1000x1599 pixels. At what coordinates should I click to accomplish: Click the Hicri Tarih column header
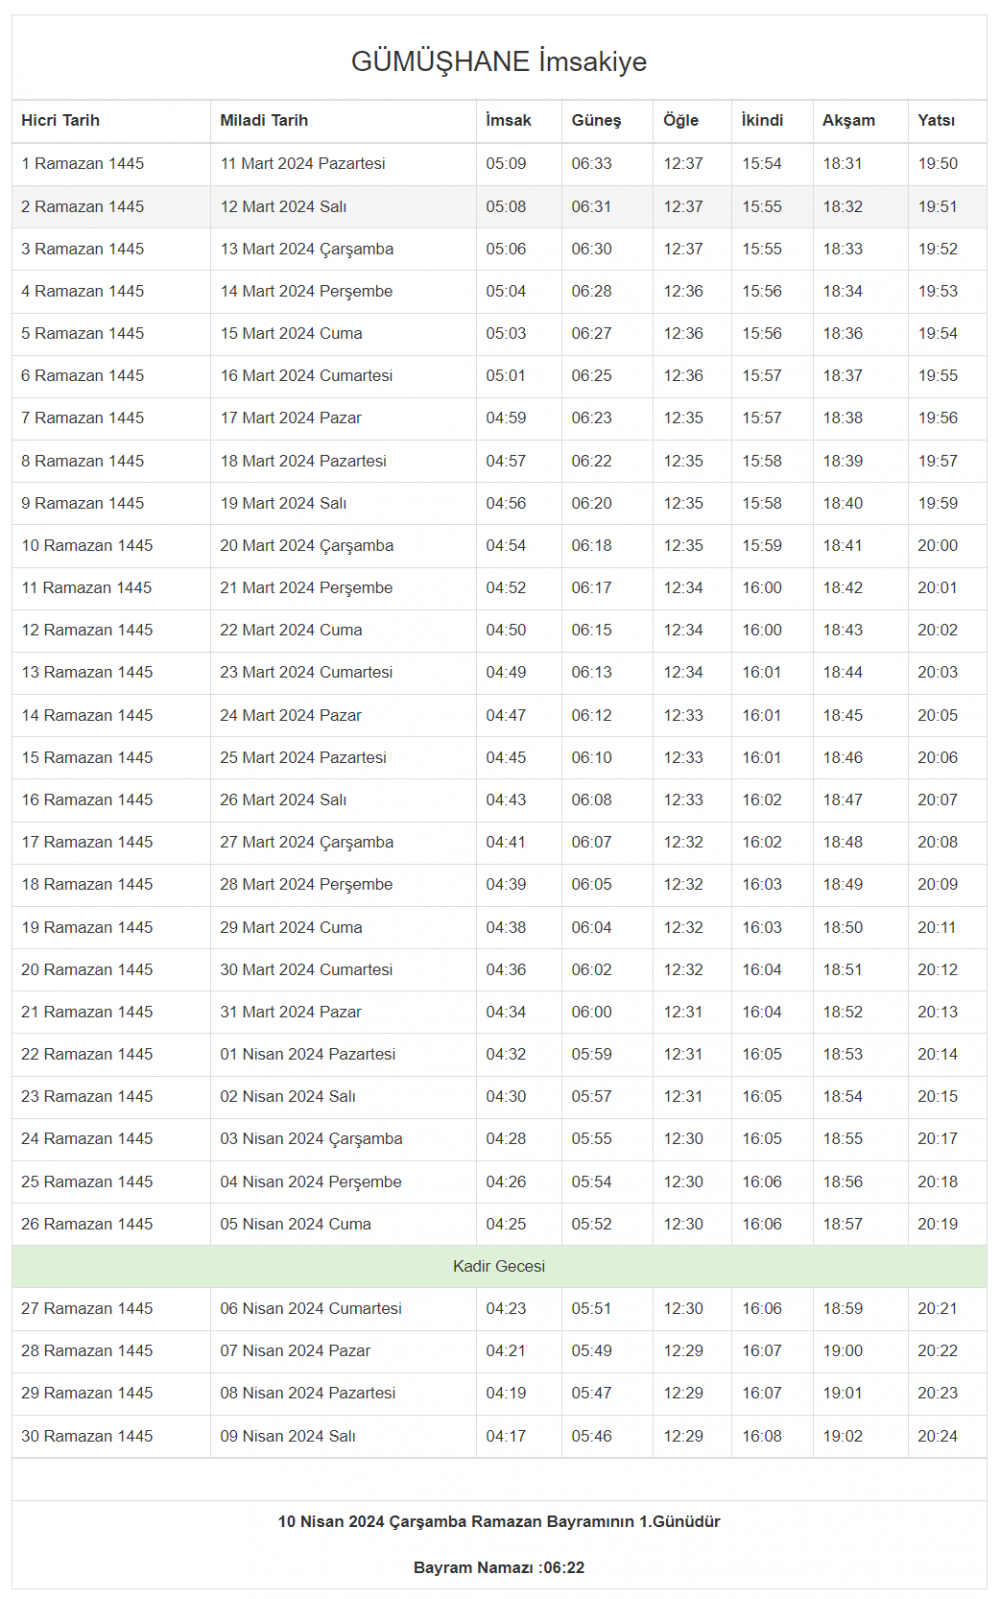60,120
